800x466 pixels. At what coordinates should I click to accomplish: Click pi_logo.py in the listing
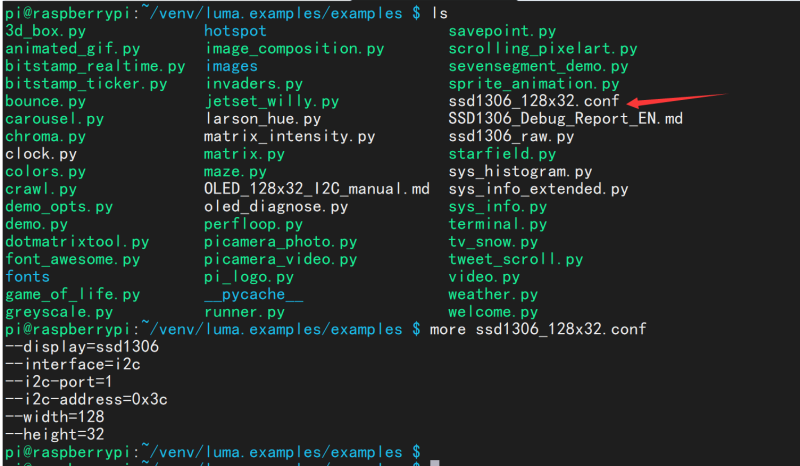pyautogui.click(x=249, y=277)
